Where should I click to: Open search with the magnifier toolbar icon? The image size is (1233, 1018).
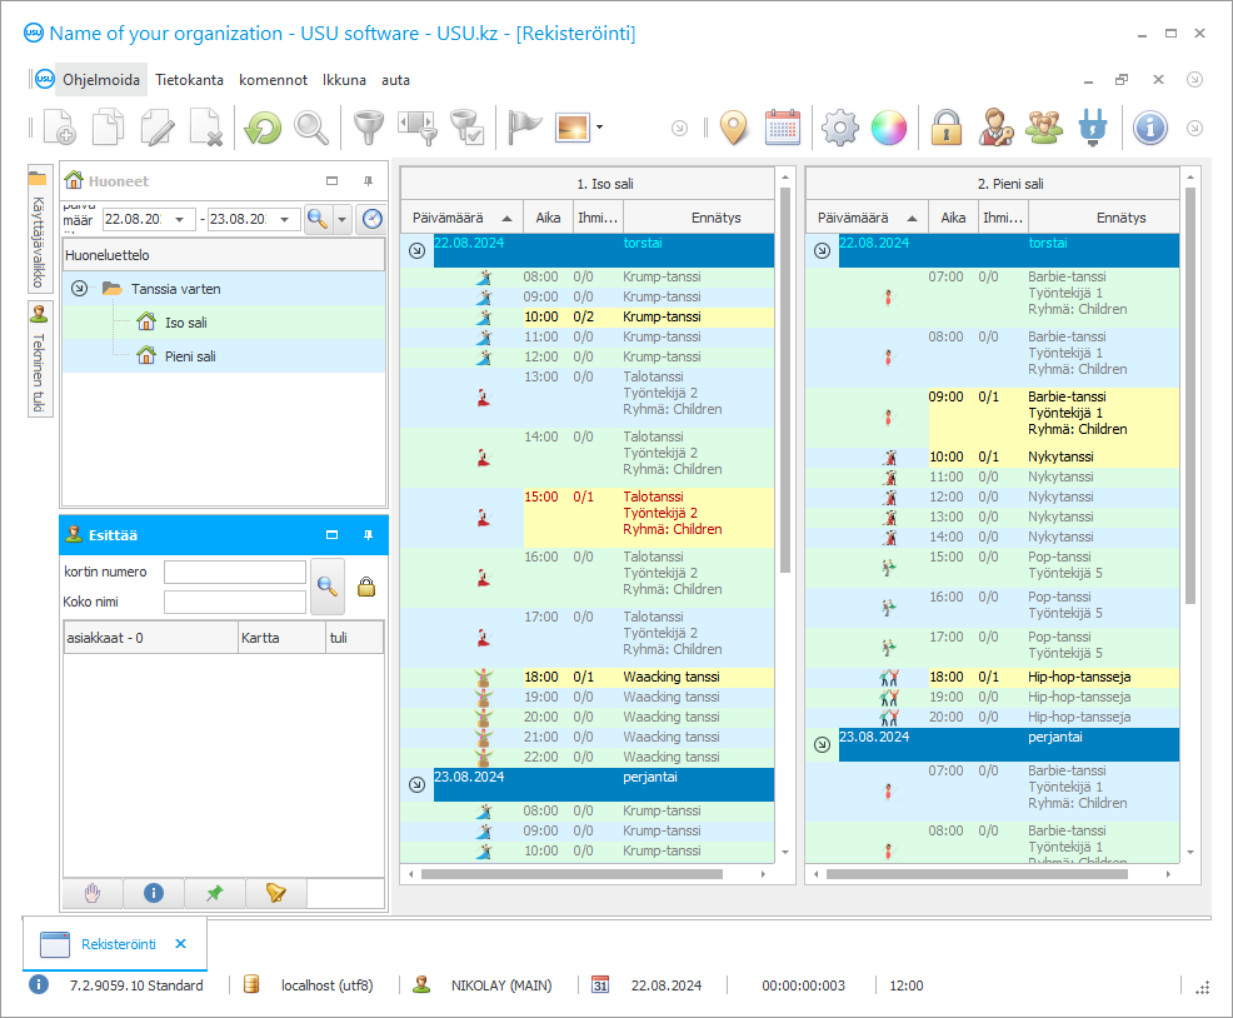(311, 128)
